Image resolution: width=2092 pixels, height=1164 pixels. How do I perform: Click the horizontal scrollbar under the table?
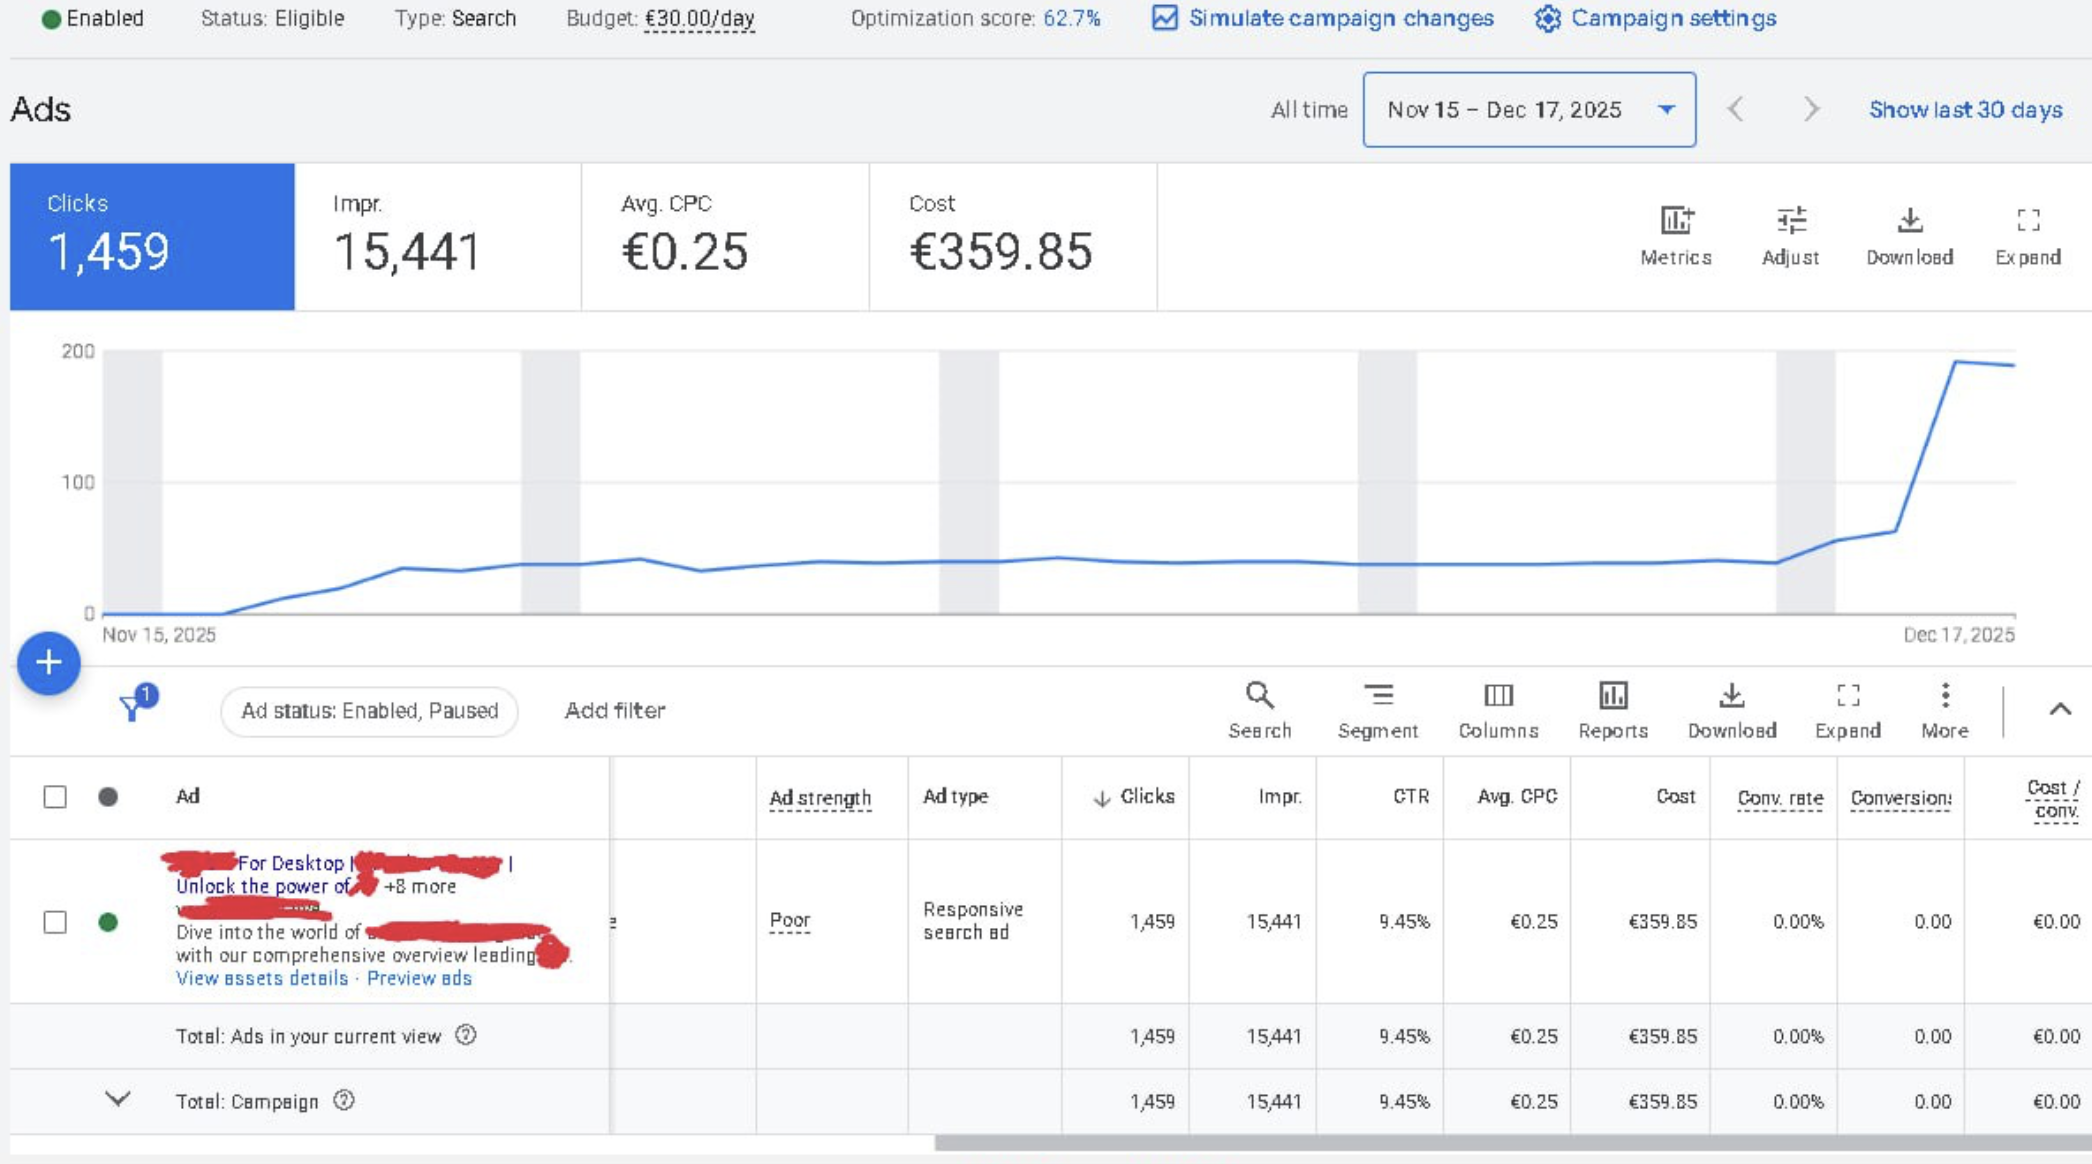coord(1500,1143)
